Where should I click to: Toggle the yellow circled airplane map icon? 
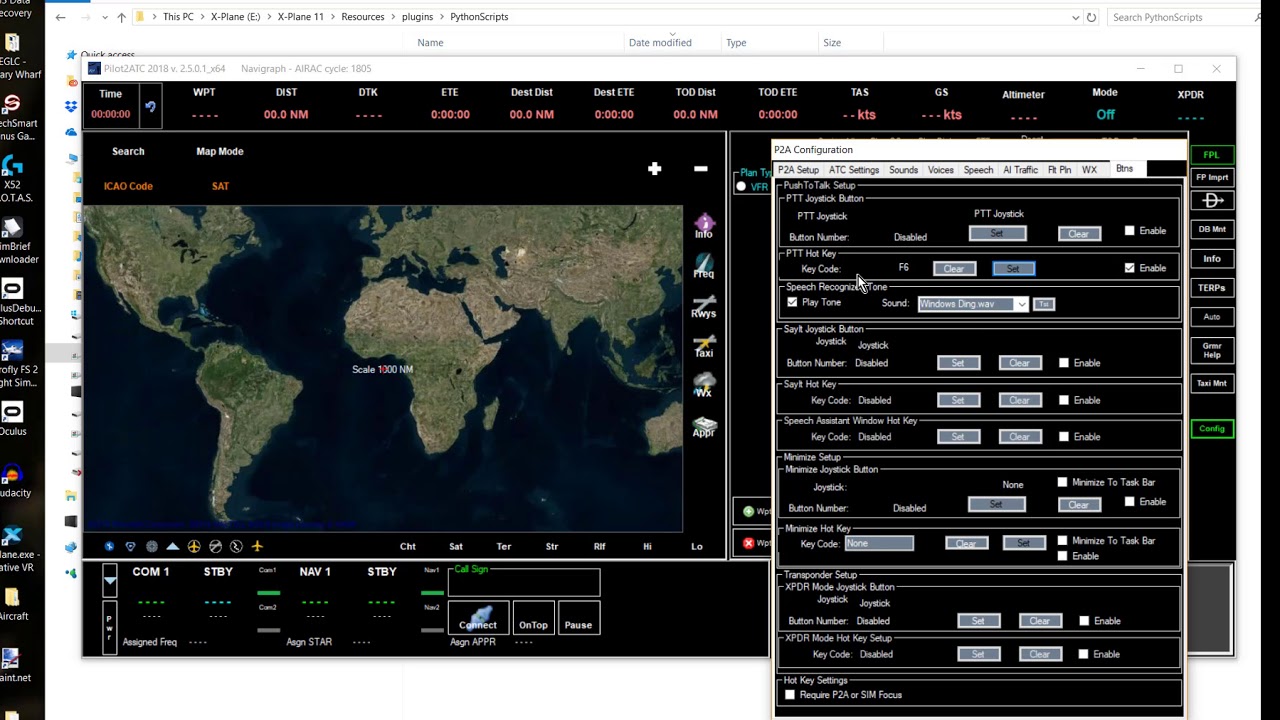click(x=194, y=546)
